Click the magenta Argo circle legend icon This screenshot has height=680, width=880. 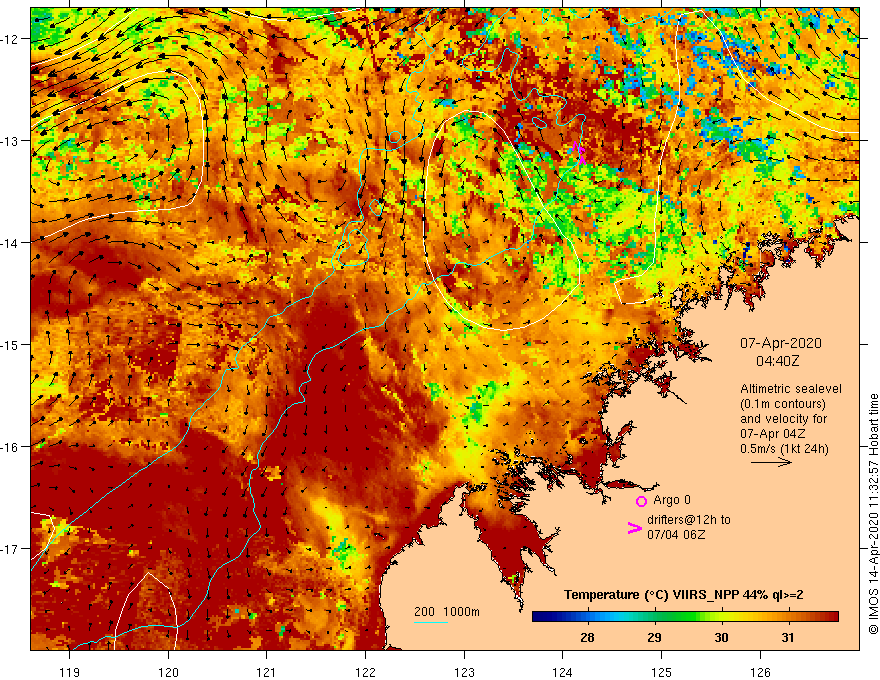[x=641, y=501]
